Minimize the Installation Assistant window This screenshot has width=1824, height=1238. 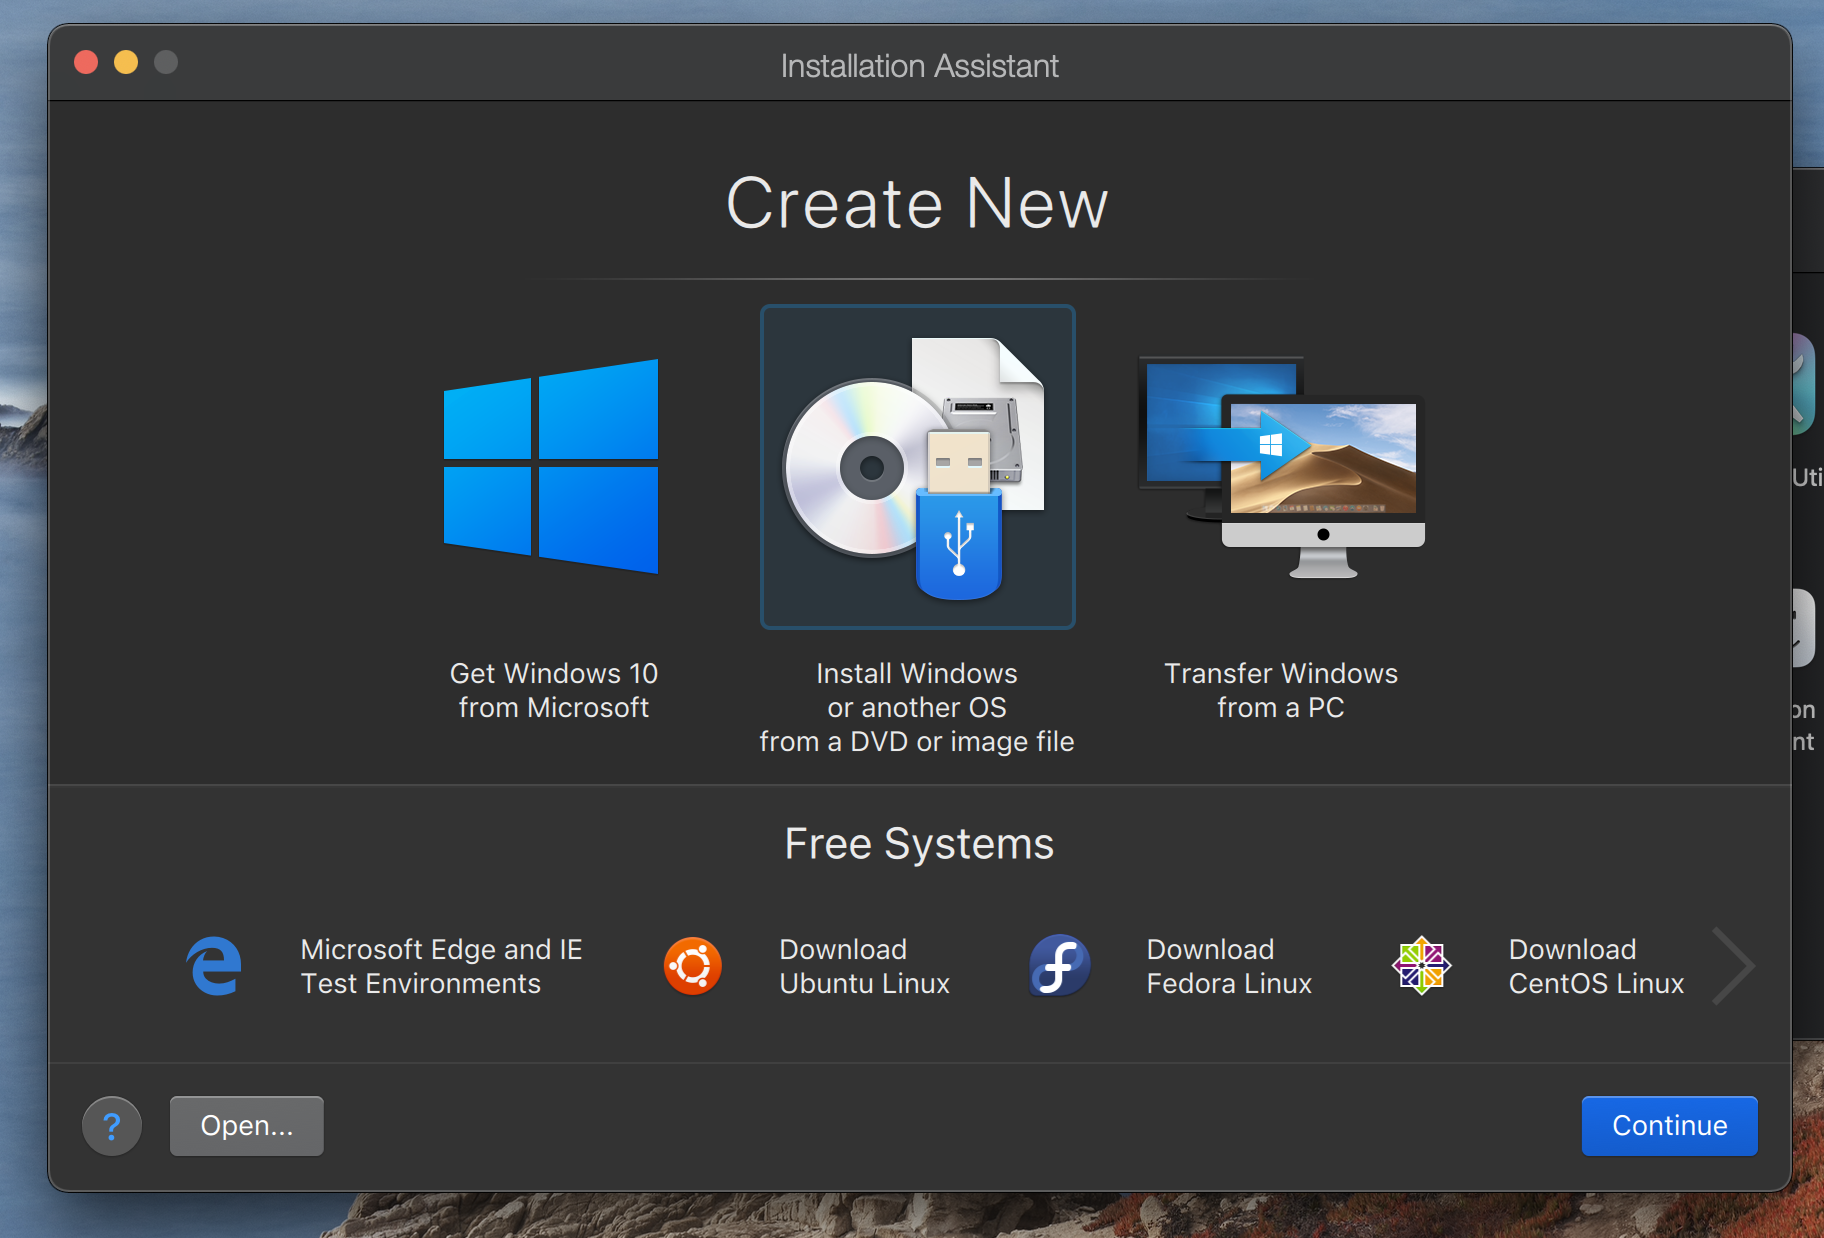[126, 62]
